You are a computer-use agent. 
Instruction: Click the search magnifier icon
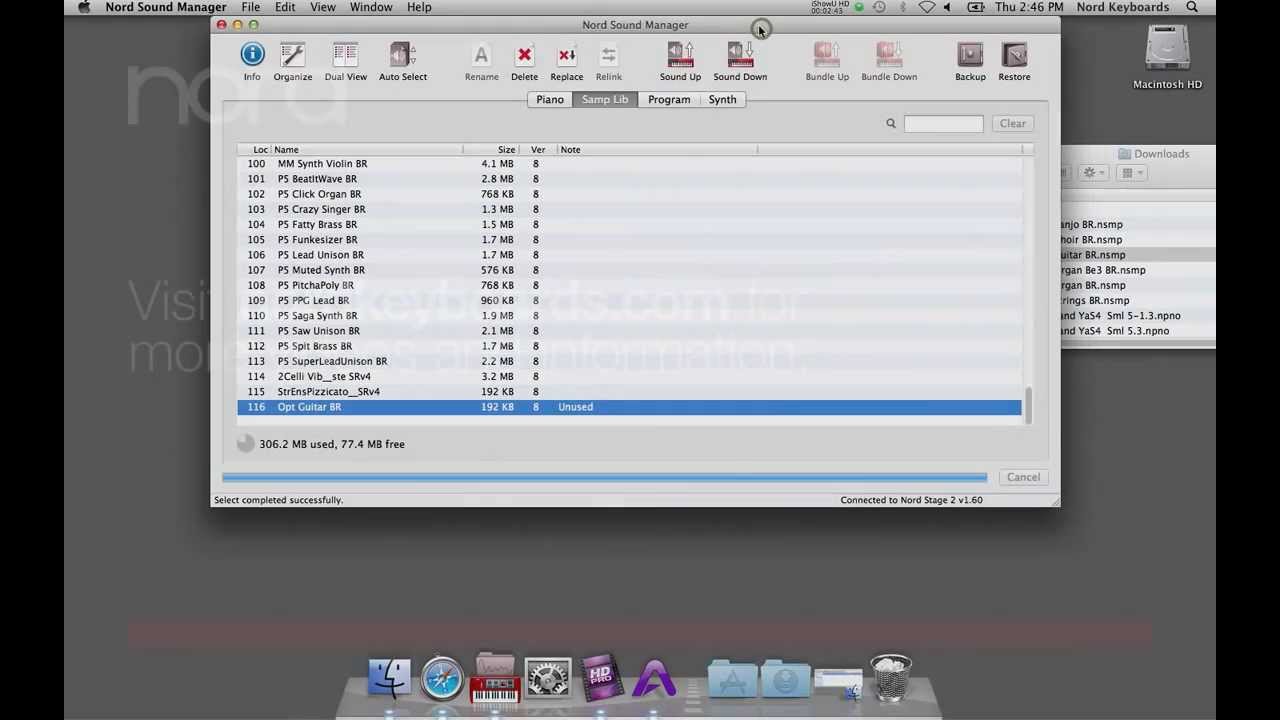[891, 123]
